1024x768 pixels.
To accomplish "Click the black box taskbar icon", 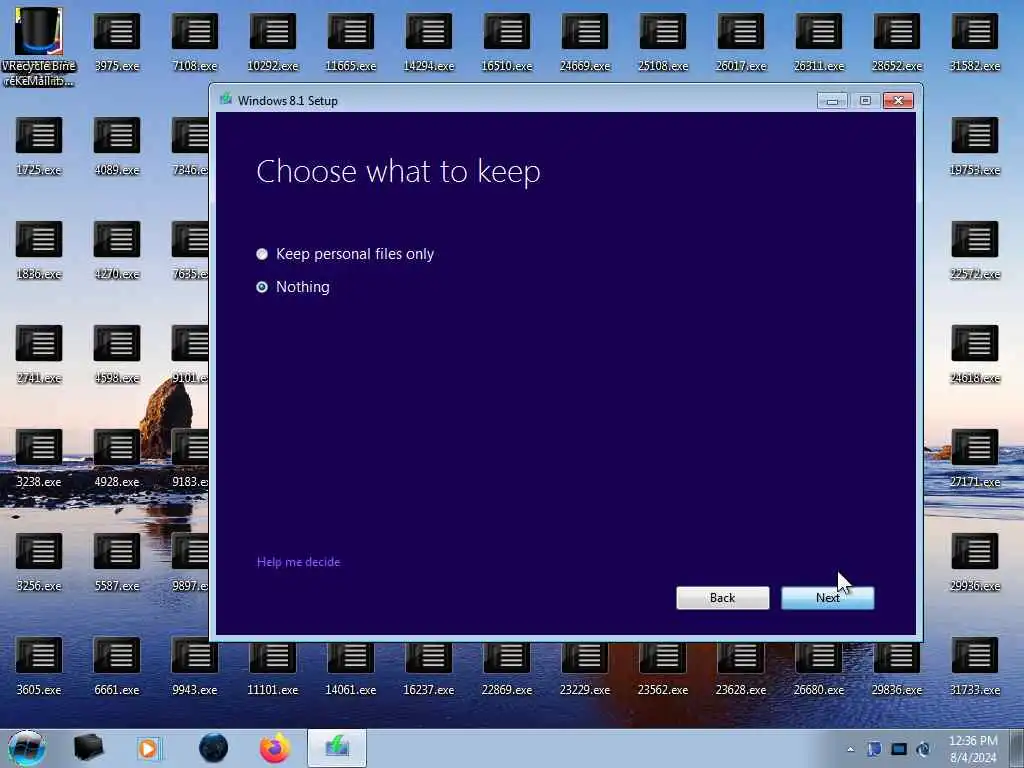I will (x=89, y=748).
